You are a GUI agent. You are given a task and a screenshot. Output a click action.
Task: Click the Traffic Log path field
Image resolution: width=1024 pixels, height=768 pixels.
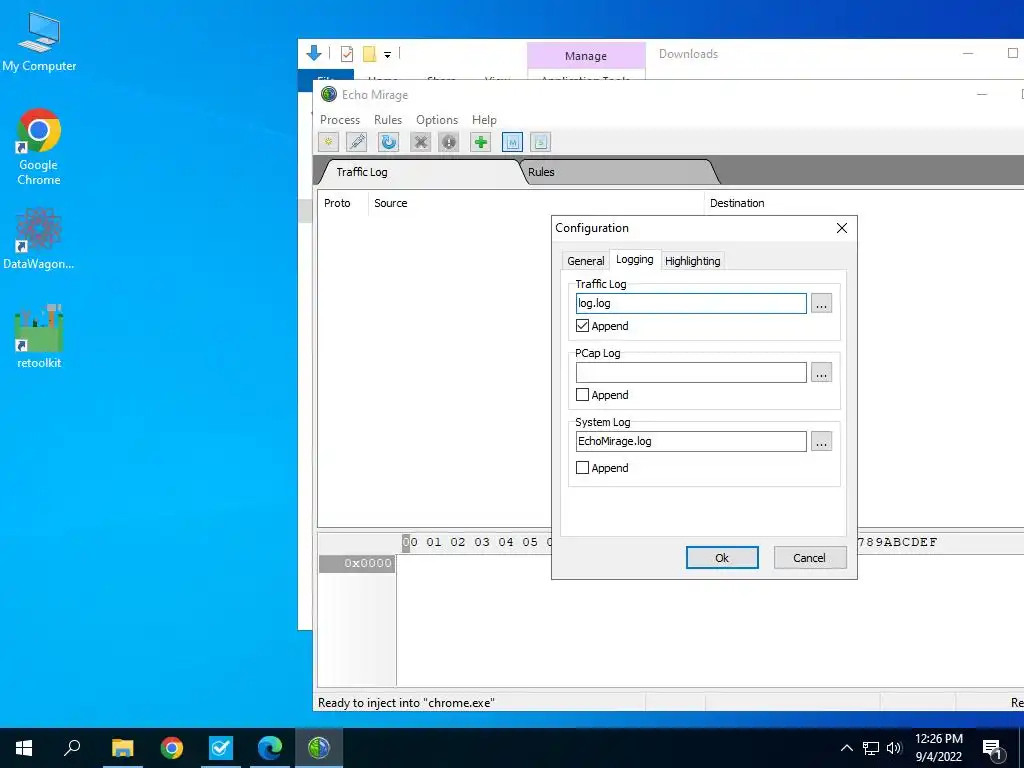click(691, 303)
